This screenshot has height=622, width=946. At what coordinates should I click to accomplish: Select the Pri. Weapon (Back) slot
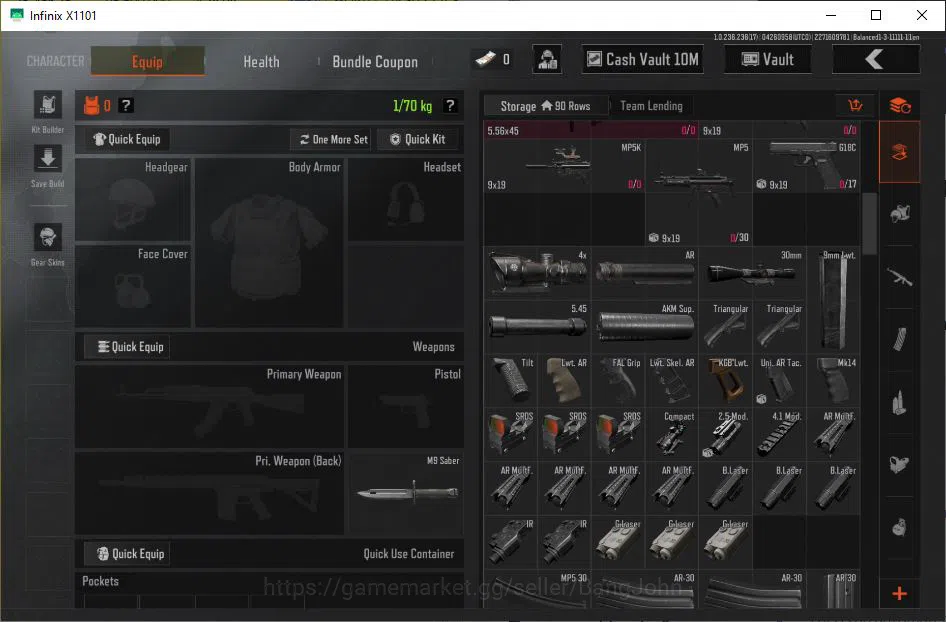[x=209, y=493]
